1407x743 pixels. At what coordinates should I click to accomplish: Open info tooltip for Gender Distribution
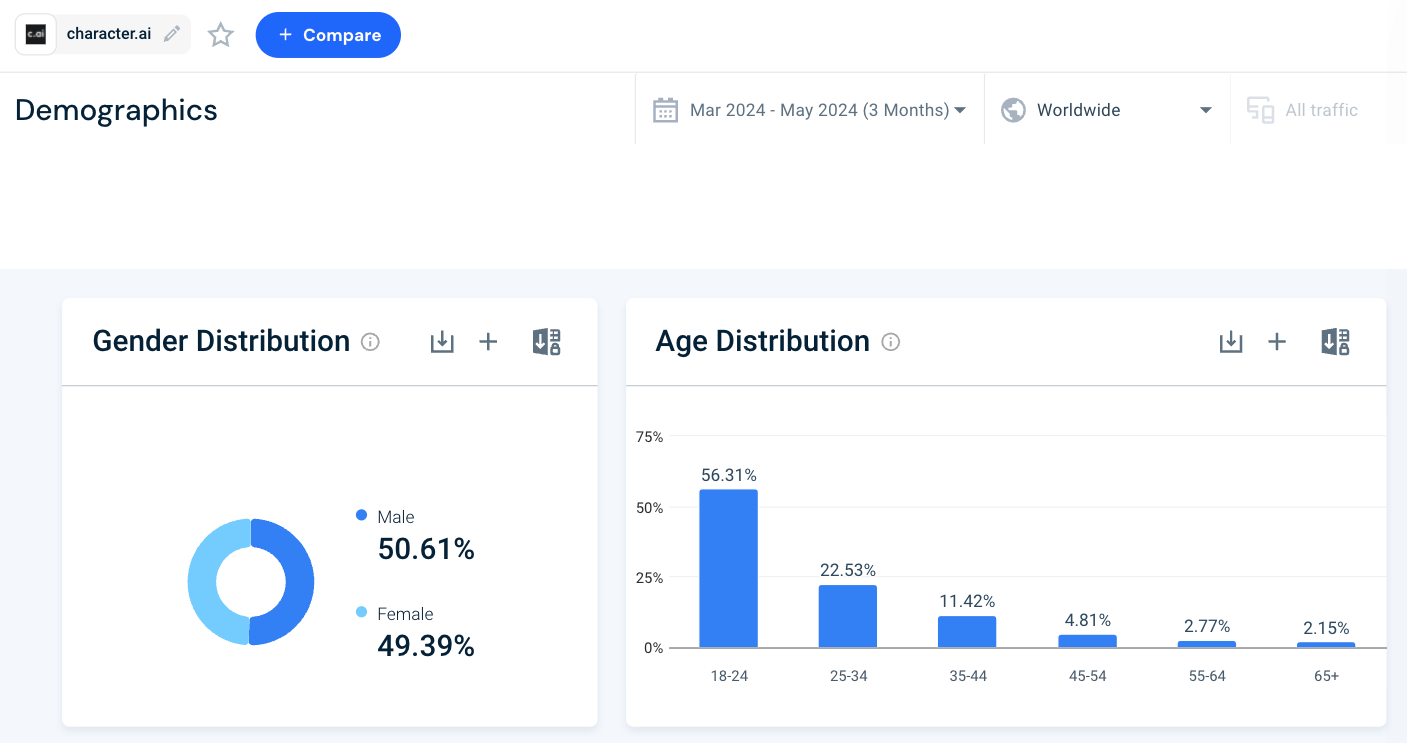(x=370, y=342)
